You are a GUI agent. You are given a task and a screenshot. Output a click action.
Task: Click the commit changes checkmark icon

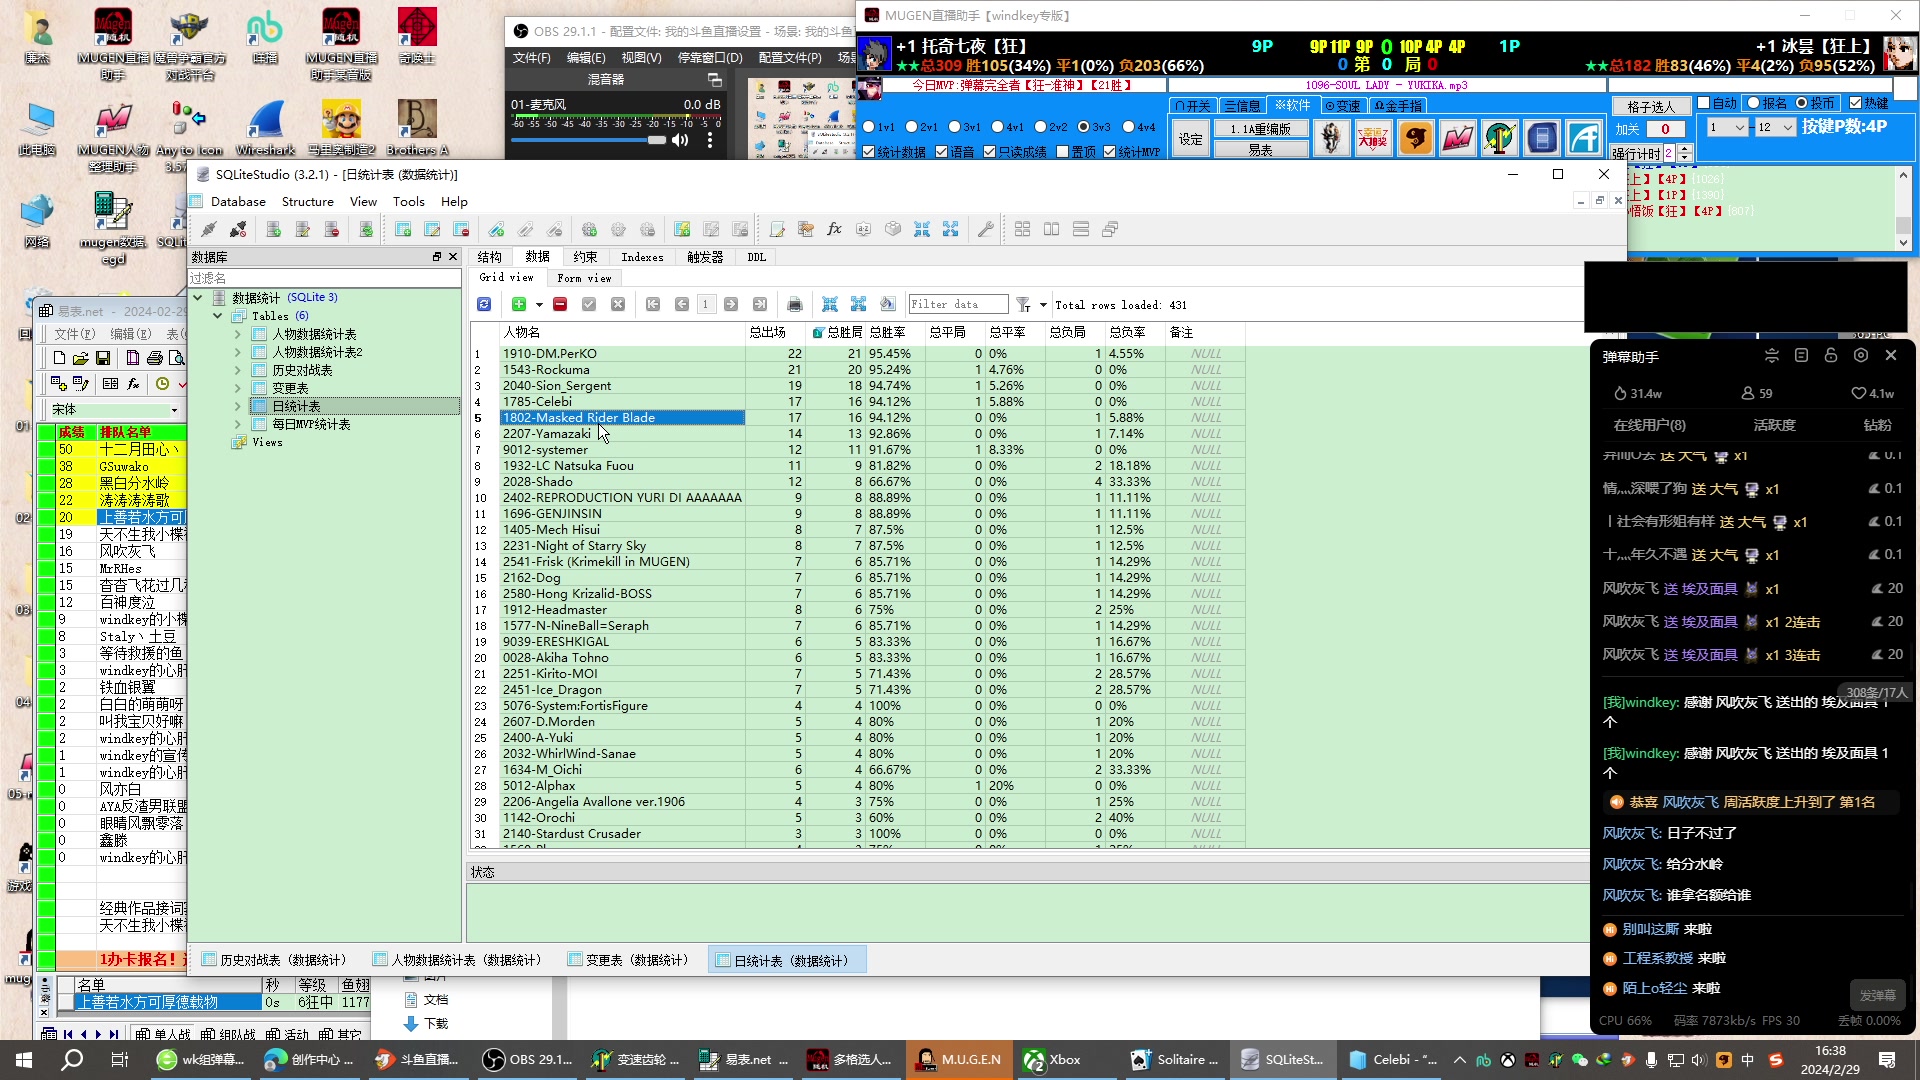[589, 304]
